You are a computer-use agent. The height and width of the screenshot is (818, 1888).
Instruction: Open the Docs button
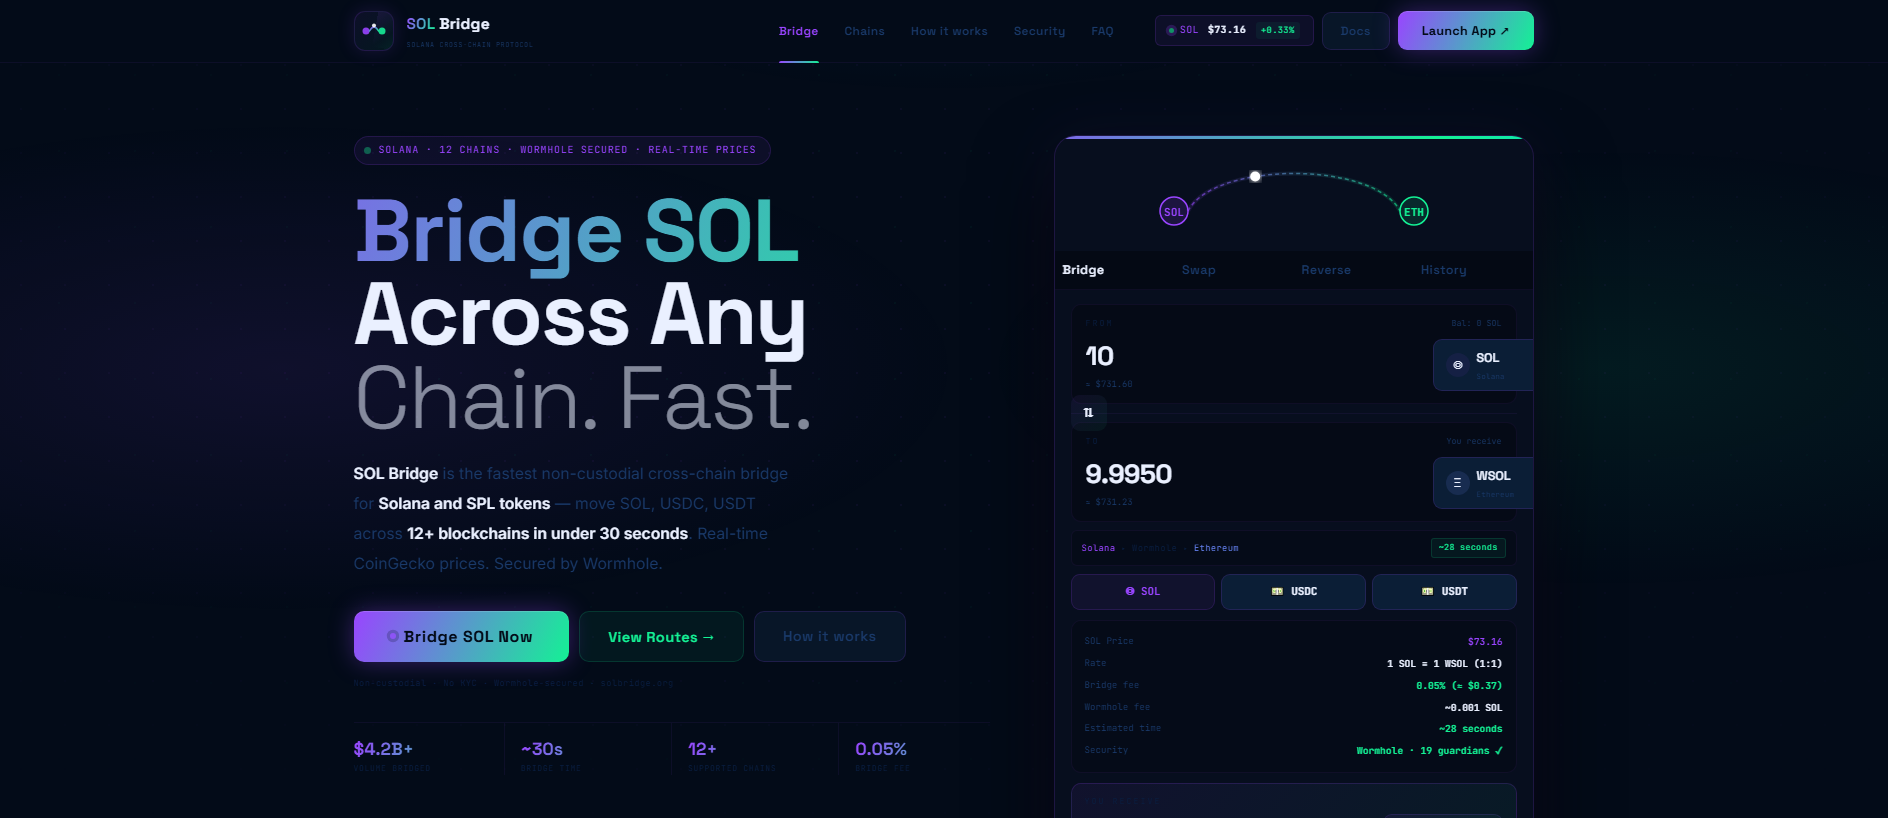tap(1355, 31)
